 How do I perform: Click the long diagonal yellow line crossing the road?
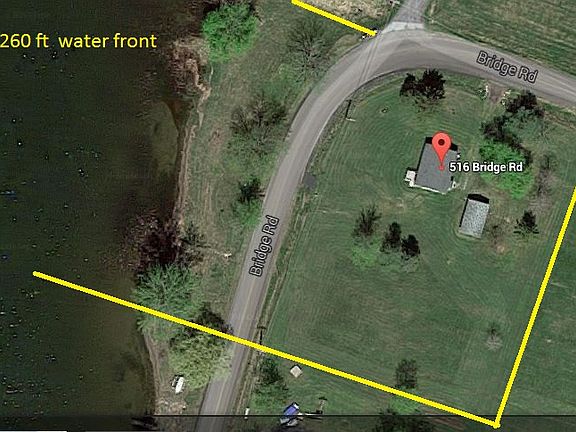(x=264, y=349)
